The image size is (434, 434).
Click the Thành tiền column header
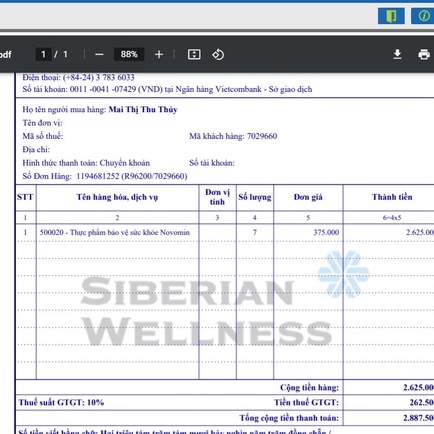tap(392, 197)
